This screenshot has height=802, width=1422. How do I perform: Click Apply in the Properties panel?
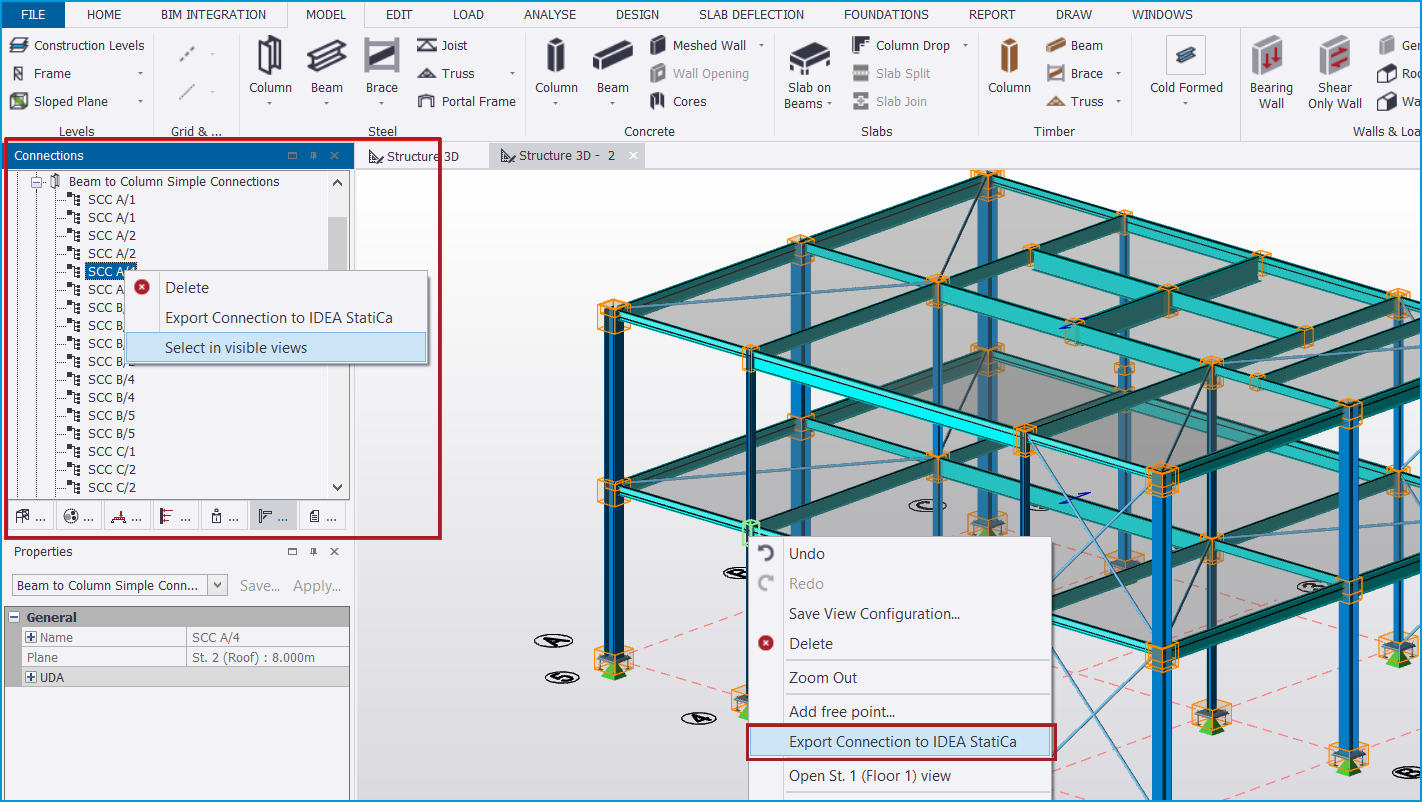[x=317, y=586]
